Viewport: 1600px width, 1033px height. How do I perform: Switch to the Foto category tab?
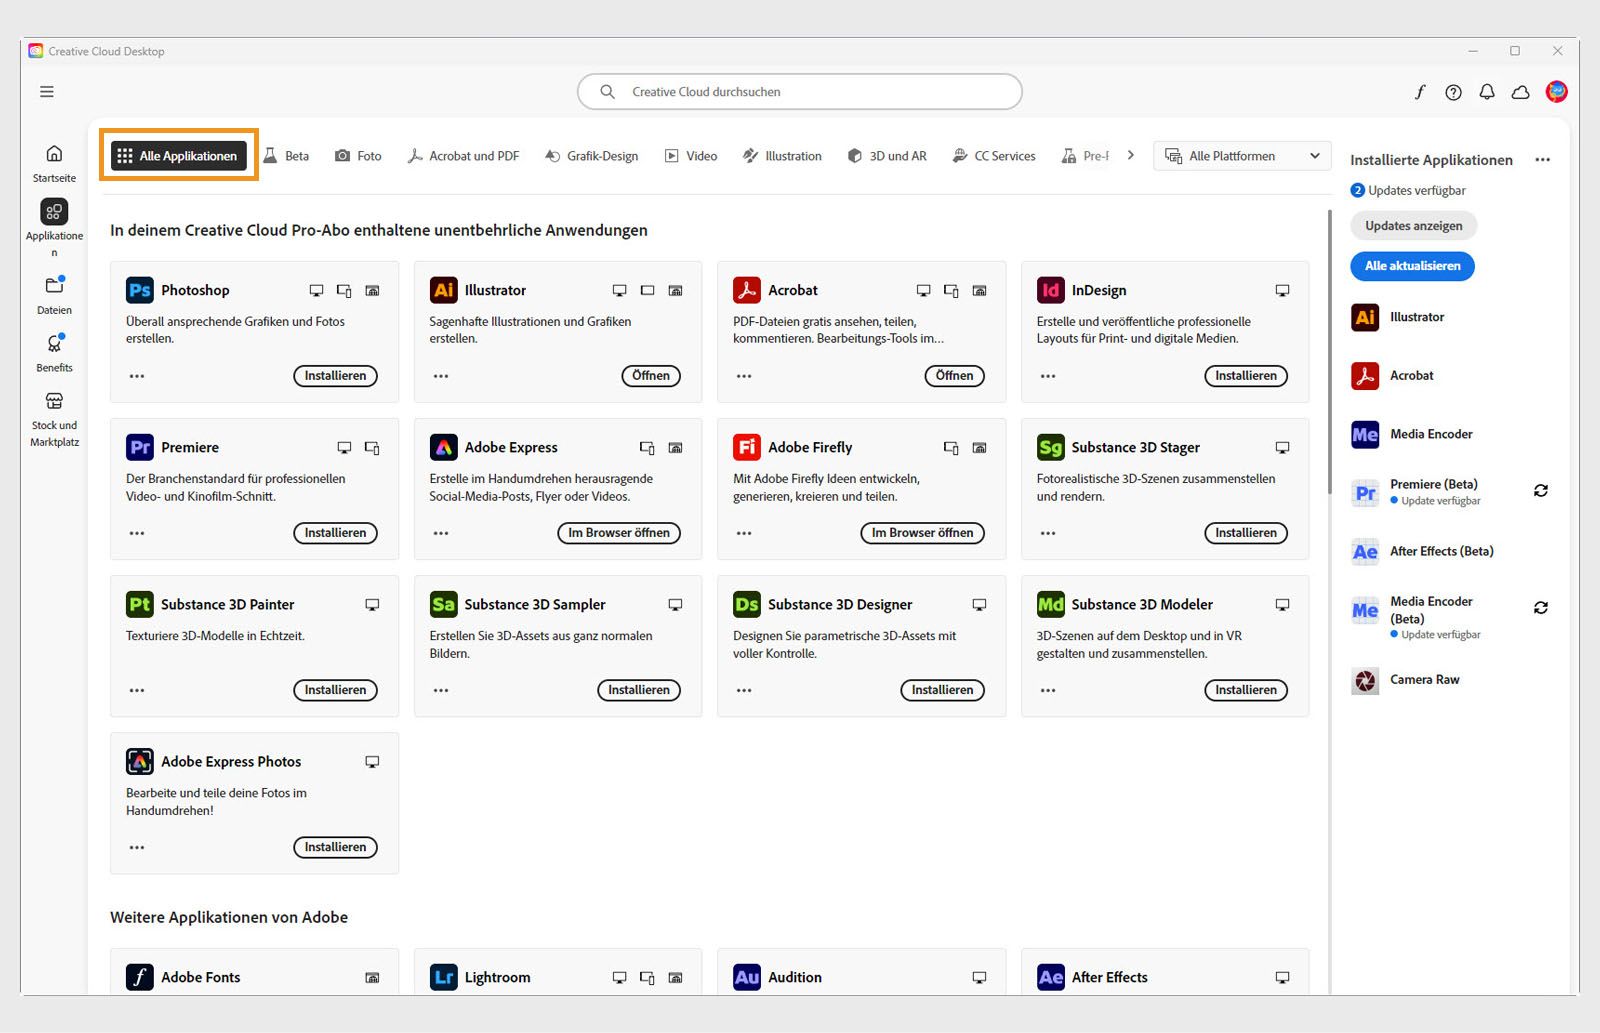coord(358,156)
